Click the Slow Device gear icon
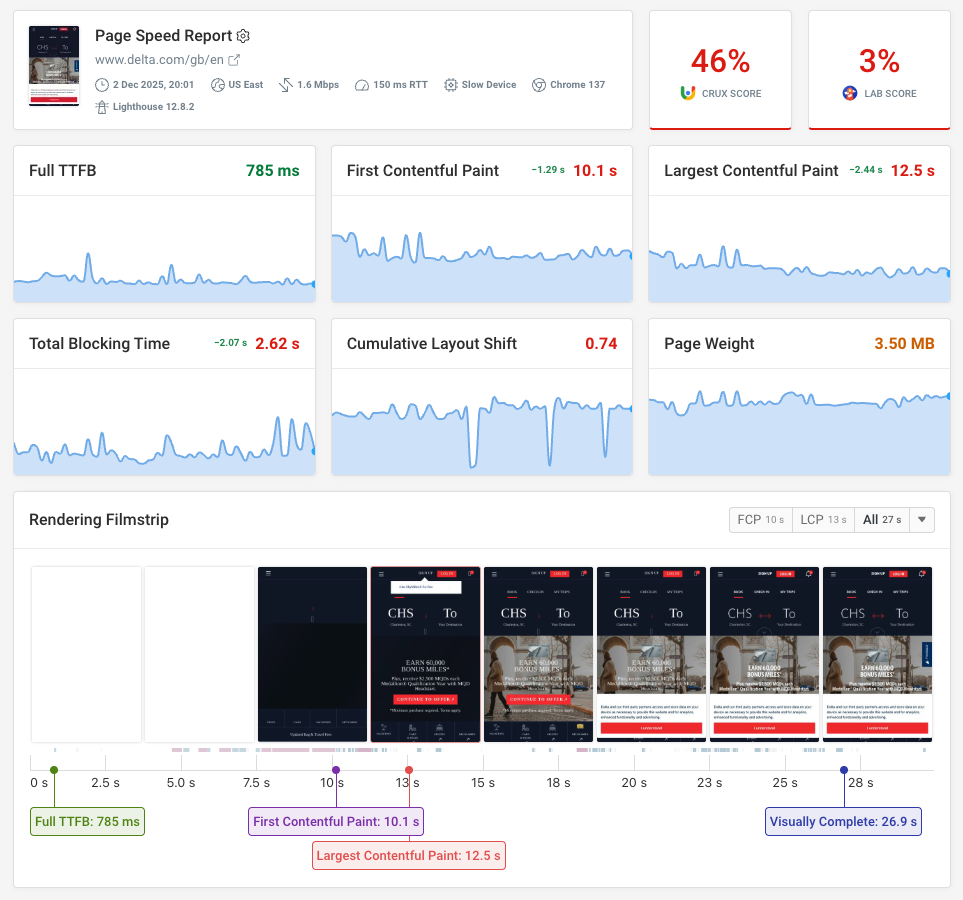The height and width of the screenshot is (900, 963). click(450, 85)
